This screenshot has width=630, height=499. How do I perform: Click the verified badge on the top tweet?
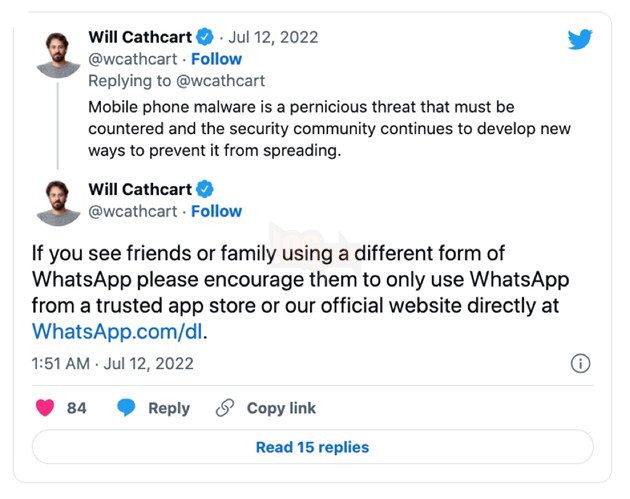206,38
